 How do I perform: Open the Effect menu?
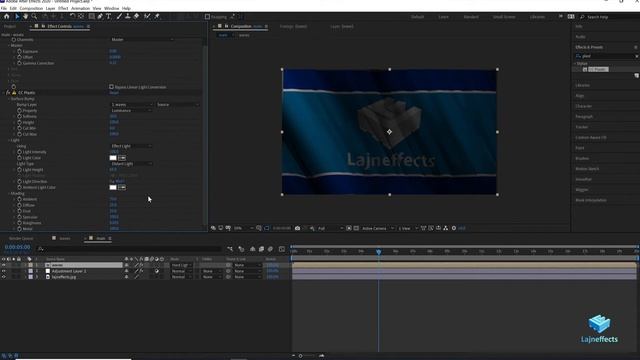[63, 8]
